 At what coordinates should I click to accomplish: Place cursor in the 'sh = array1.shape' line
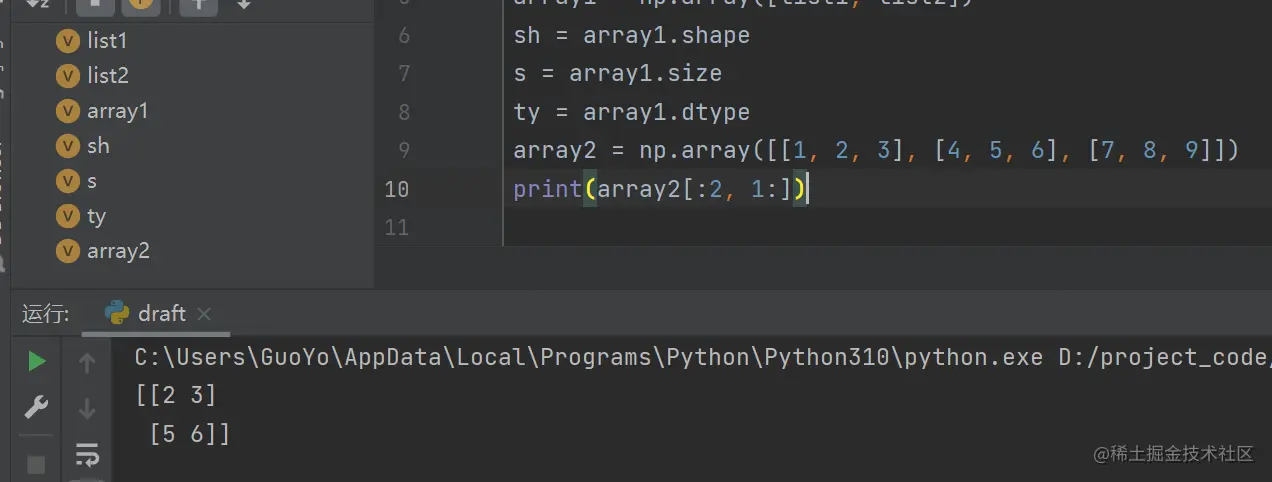click(x=631, y=36)
